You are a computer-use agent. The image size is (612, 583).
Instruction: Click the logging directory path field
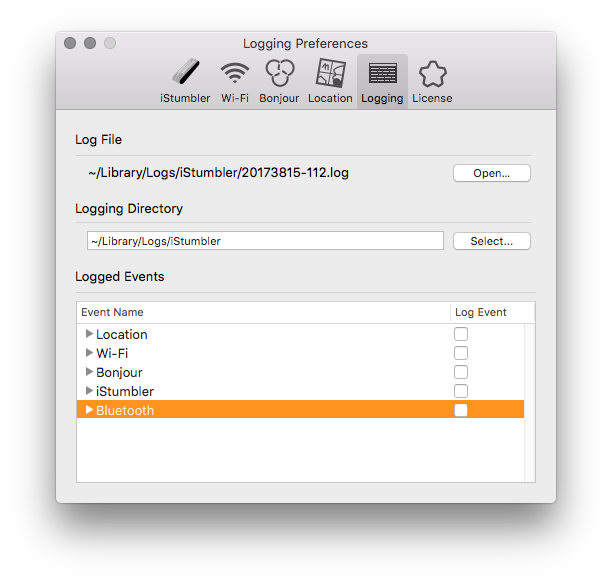(x=265, y=240)
